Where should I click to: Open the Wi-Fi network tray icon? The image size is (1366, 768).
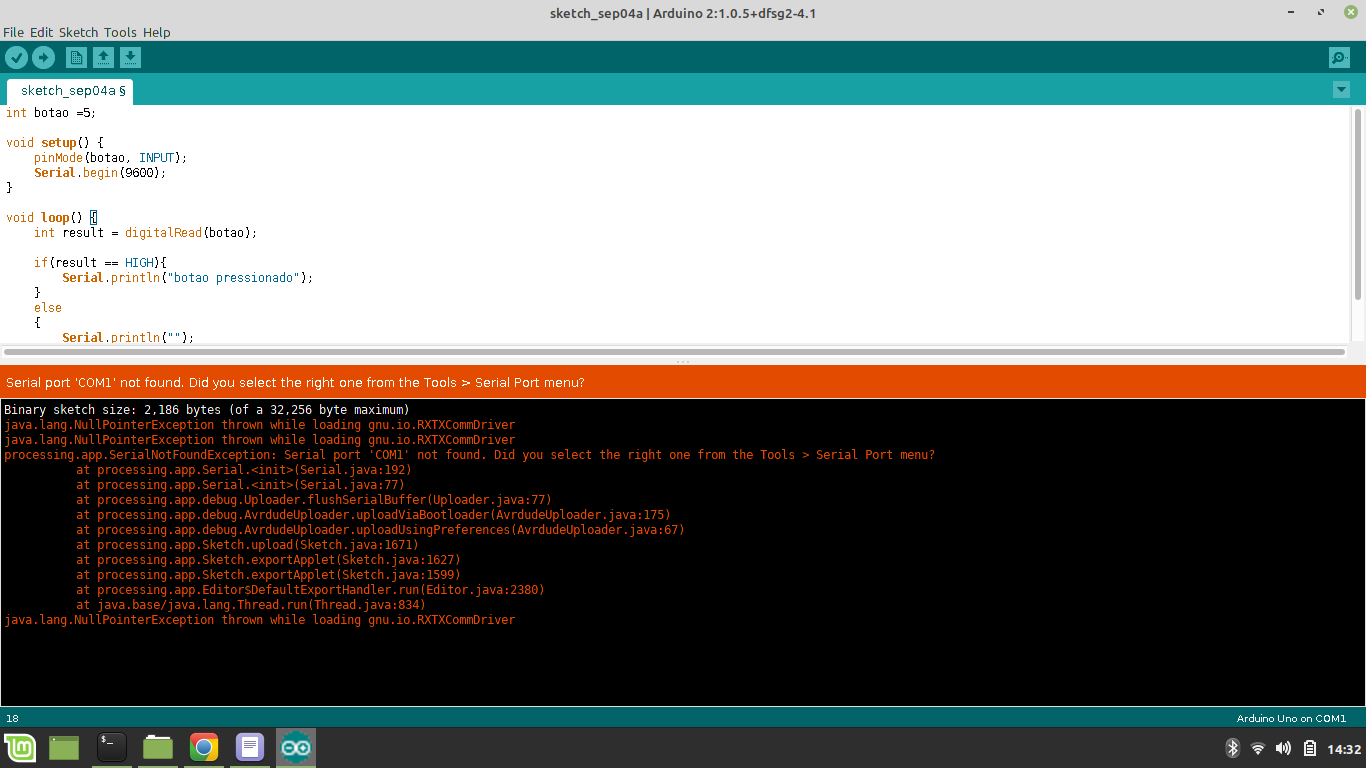[1258, 748]
